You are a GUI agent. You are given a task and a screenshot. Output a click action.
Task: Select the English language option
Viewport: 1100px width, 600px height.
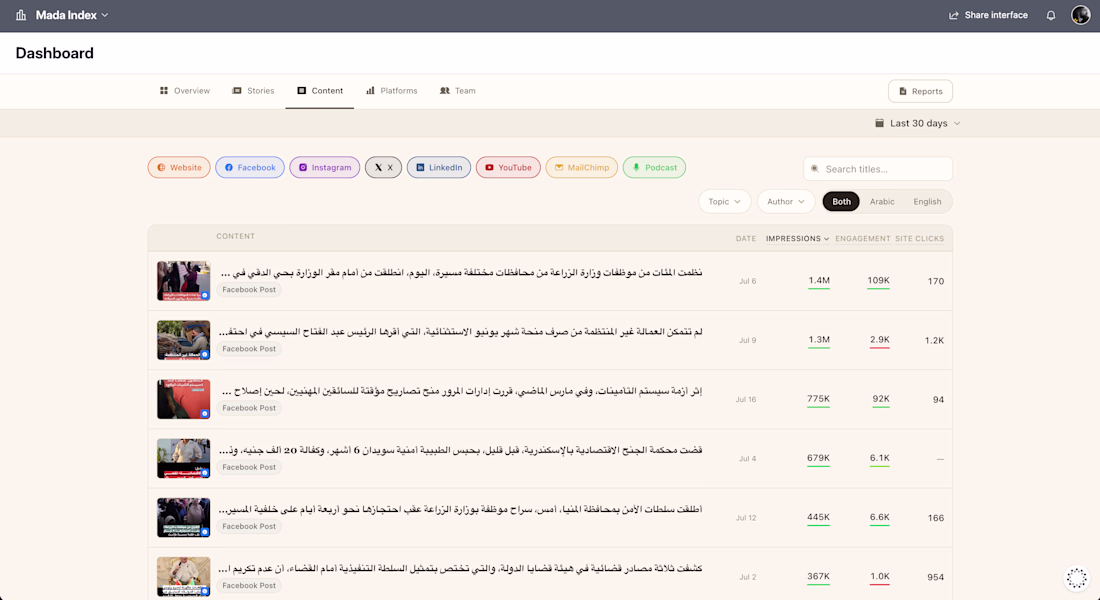pos(927,201)
